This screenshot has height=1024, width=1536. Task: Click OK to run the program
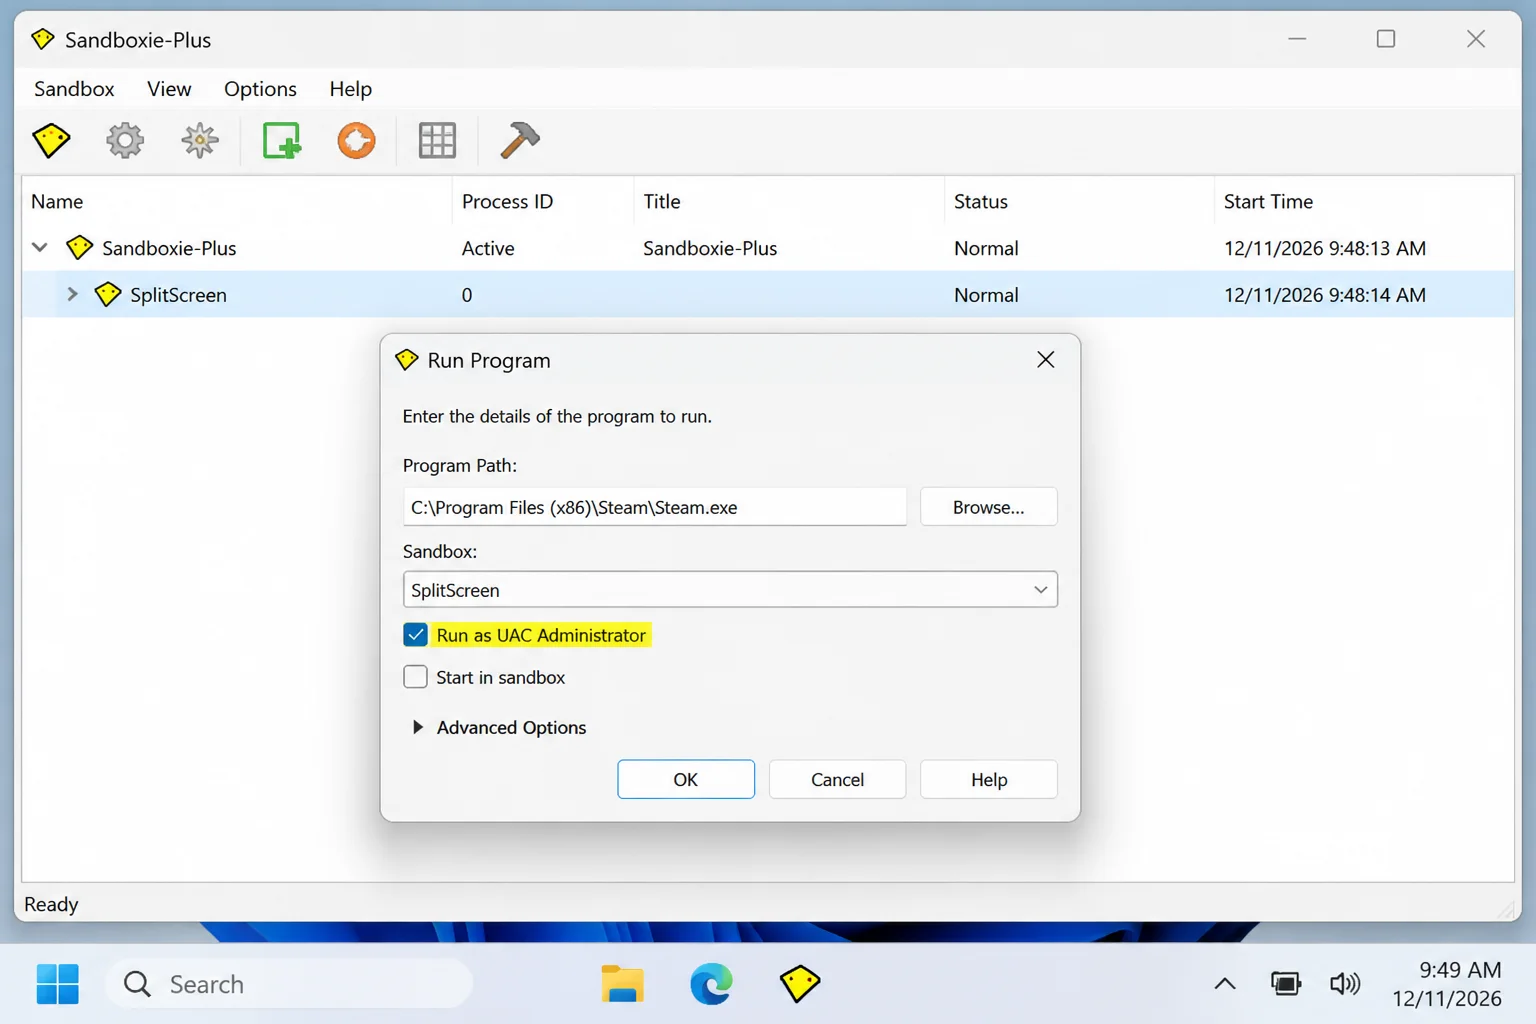point(686,779)
